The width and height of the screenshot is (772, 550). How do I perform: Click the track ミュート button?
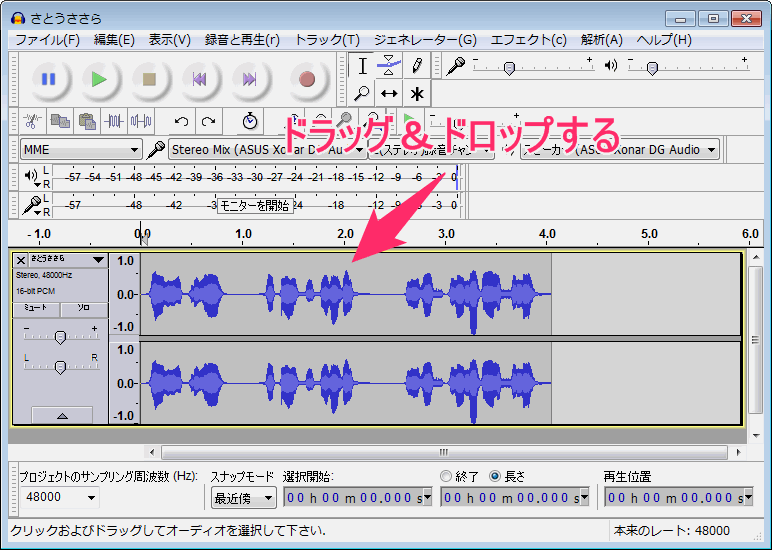[x=36, y=309]
